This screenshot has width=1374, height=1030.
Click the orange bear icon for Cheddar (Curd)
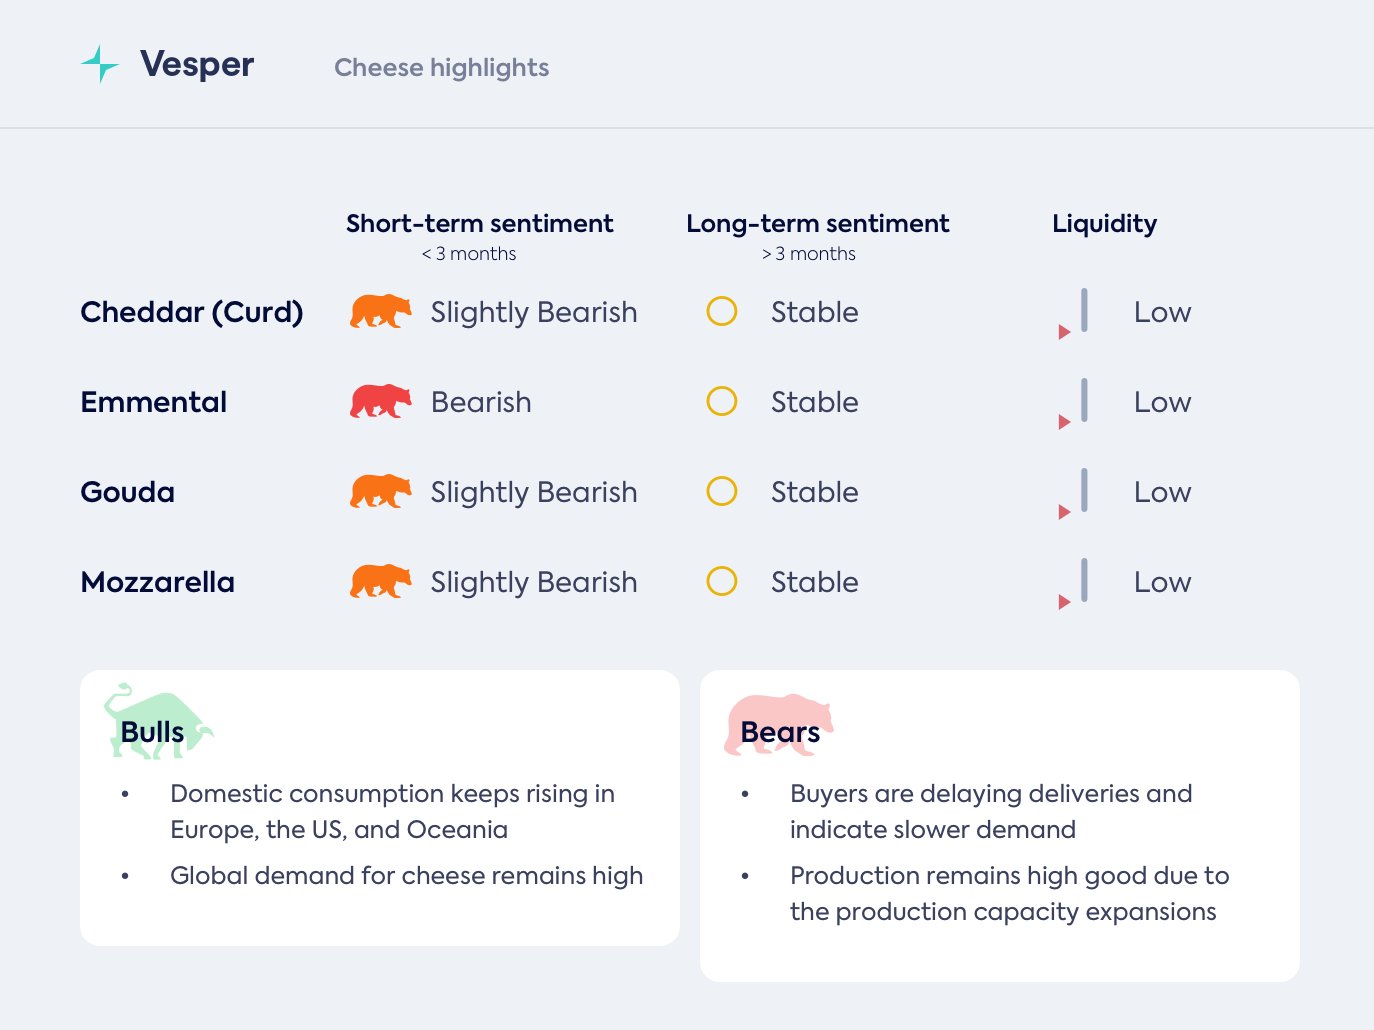(x=380, y=312)
